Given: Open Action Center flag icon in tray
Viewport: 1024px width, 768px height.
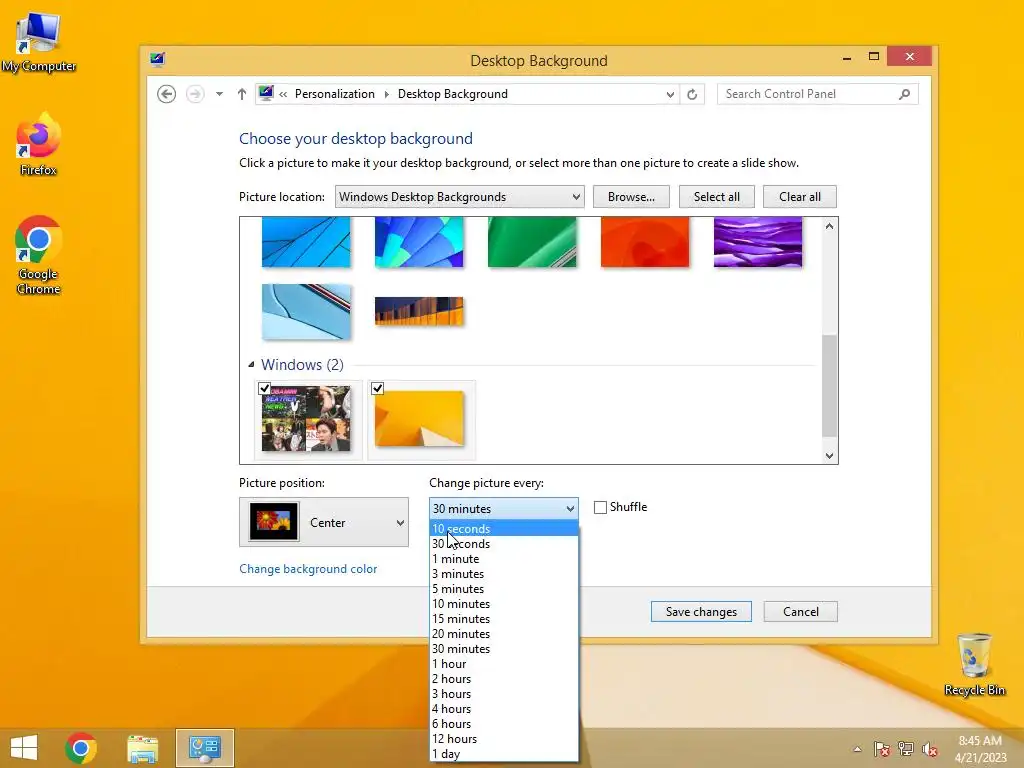Looking at the screenshot, I should pyautogui.click(x=881, y=749).
